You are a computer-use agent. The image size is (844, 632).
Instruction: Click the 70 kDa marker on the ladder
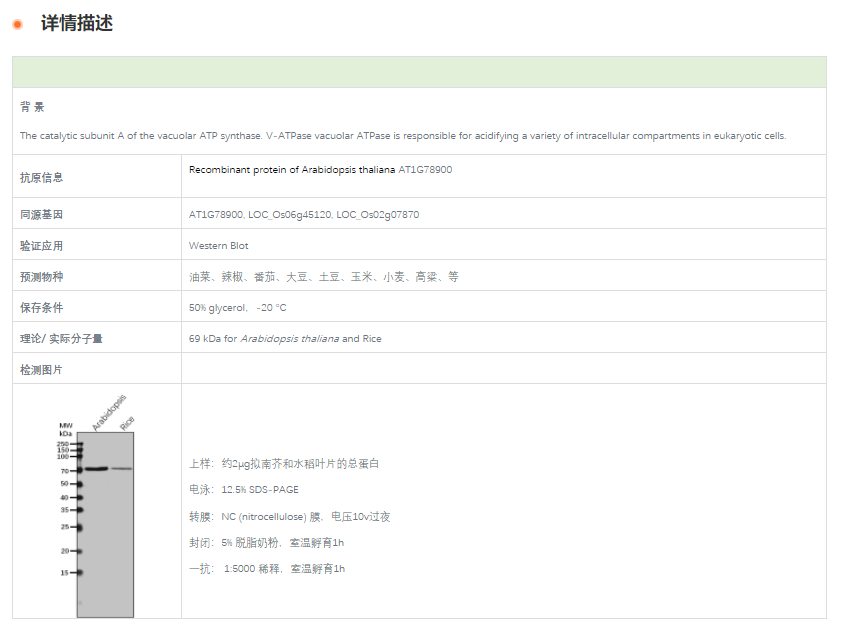[65, 469]
